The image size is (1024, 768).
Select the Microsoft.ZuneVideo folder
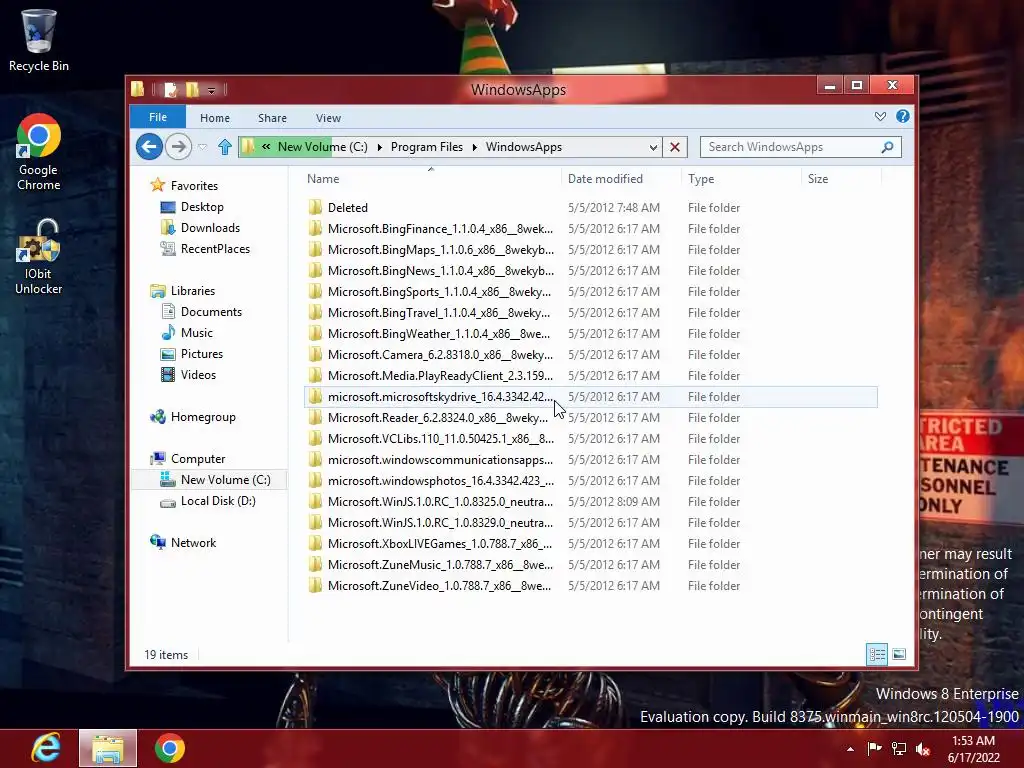590,586
